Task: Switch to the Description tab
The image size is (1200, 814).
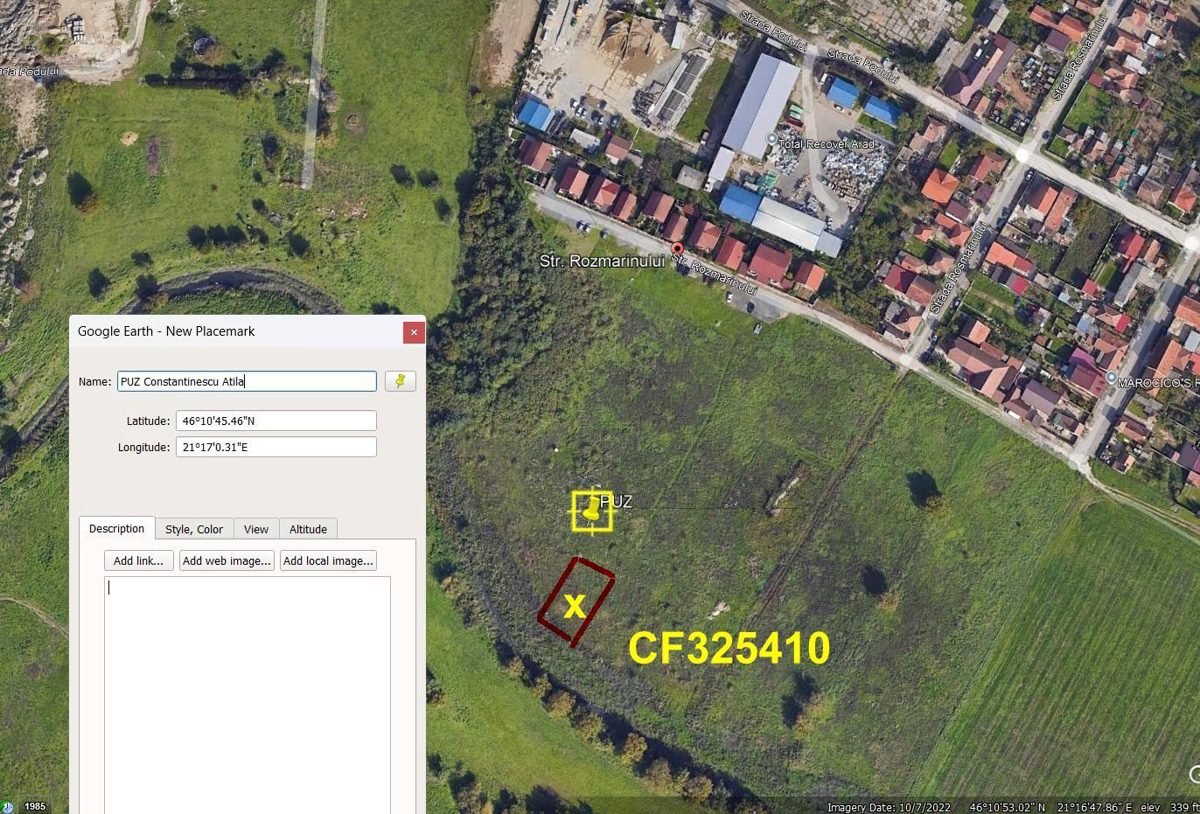Action: tap(117, 529)
